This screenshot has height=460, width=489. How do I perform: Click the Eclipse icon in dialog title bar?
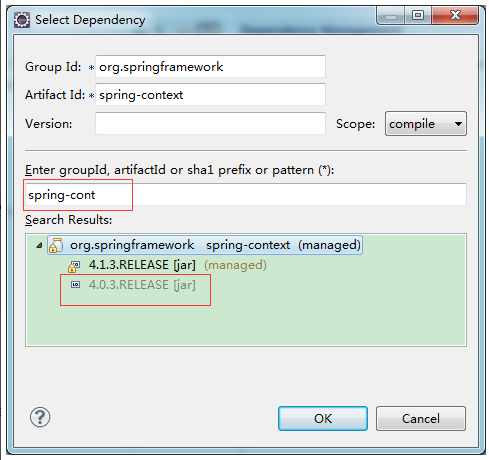coord(22,20)
